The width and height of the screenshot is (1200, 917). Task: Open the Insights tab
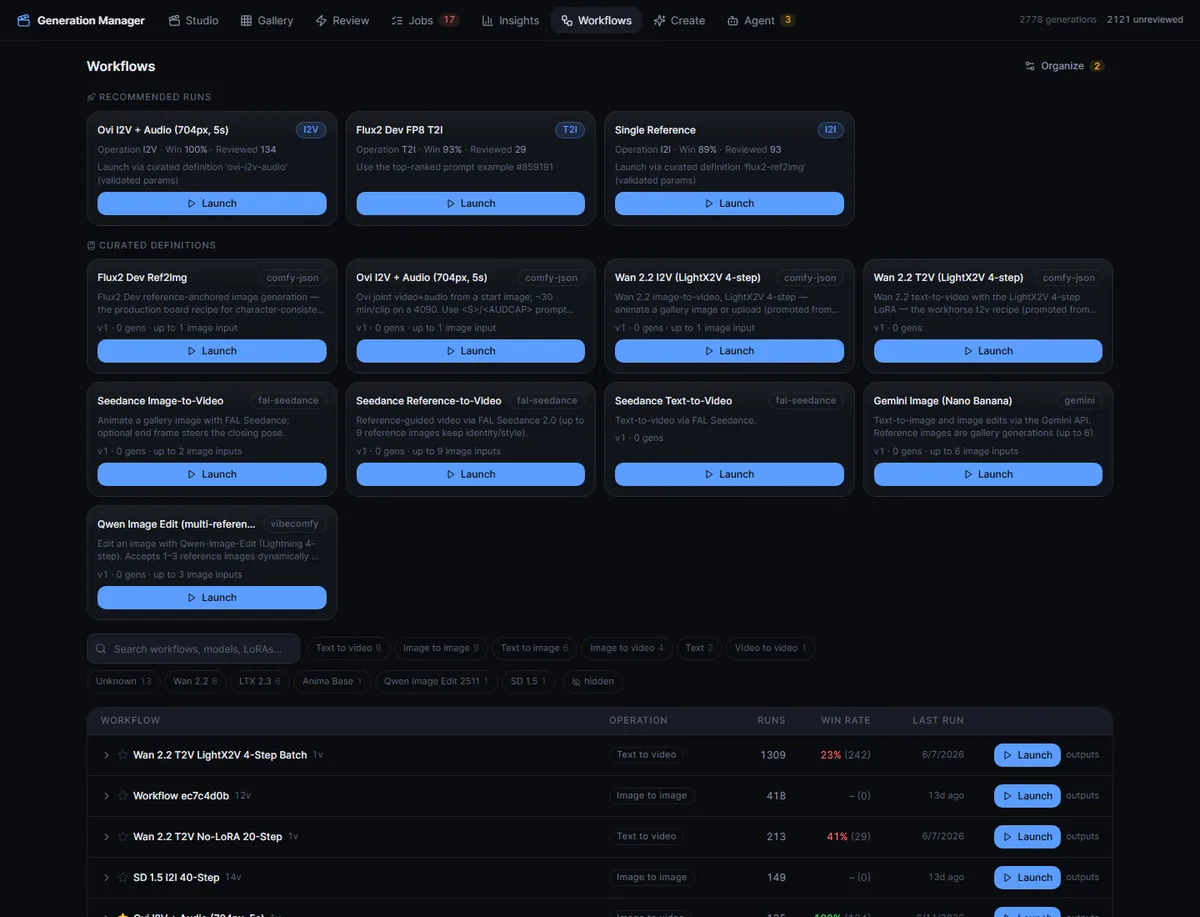(510, 20)
